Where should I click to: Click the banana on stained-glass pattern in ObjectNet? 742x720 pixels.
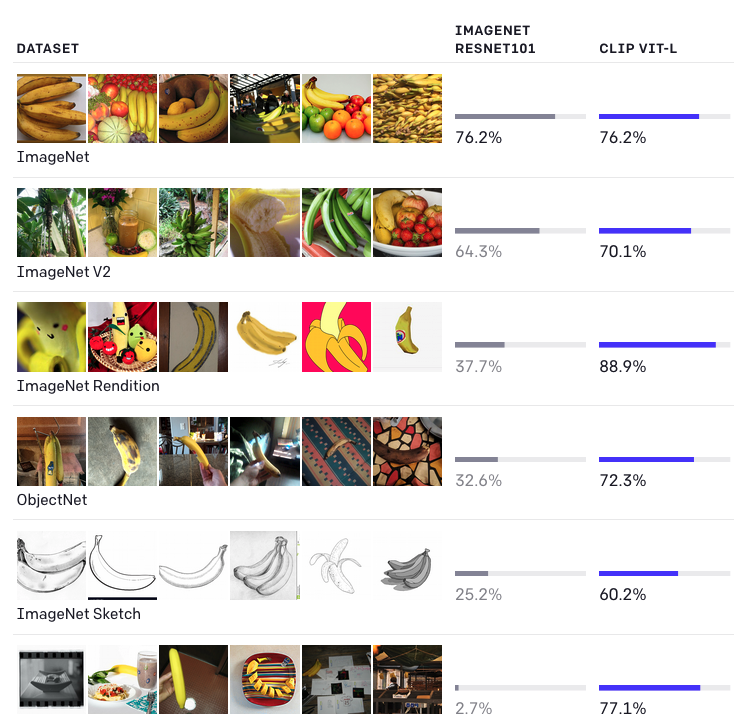[x=407, y=451]
